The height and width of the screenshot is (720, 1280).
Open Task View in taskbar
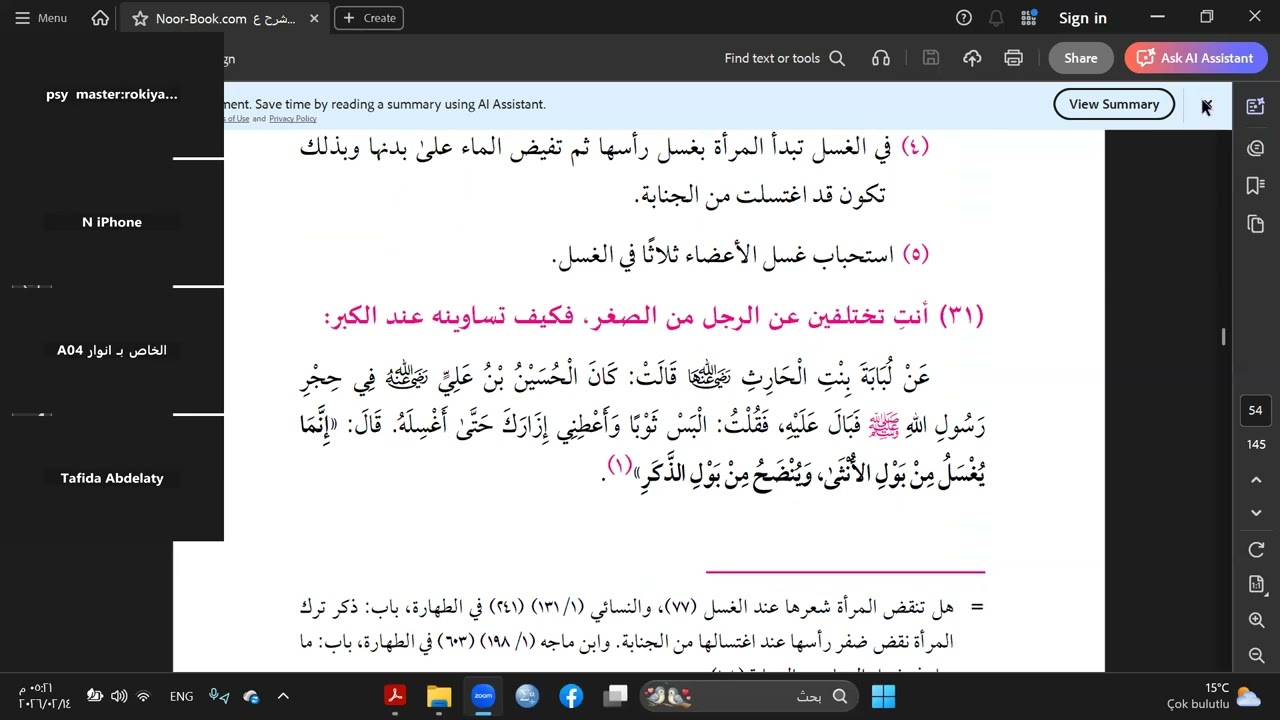[616, 696]
